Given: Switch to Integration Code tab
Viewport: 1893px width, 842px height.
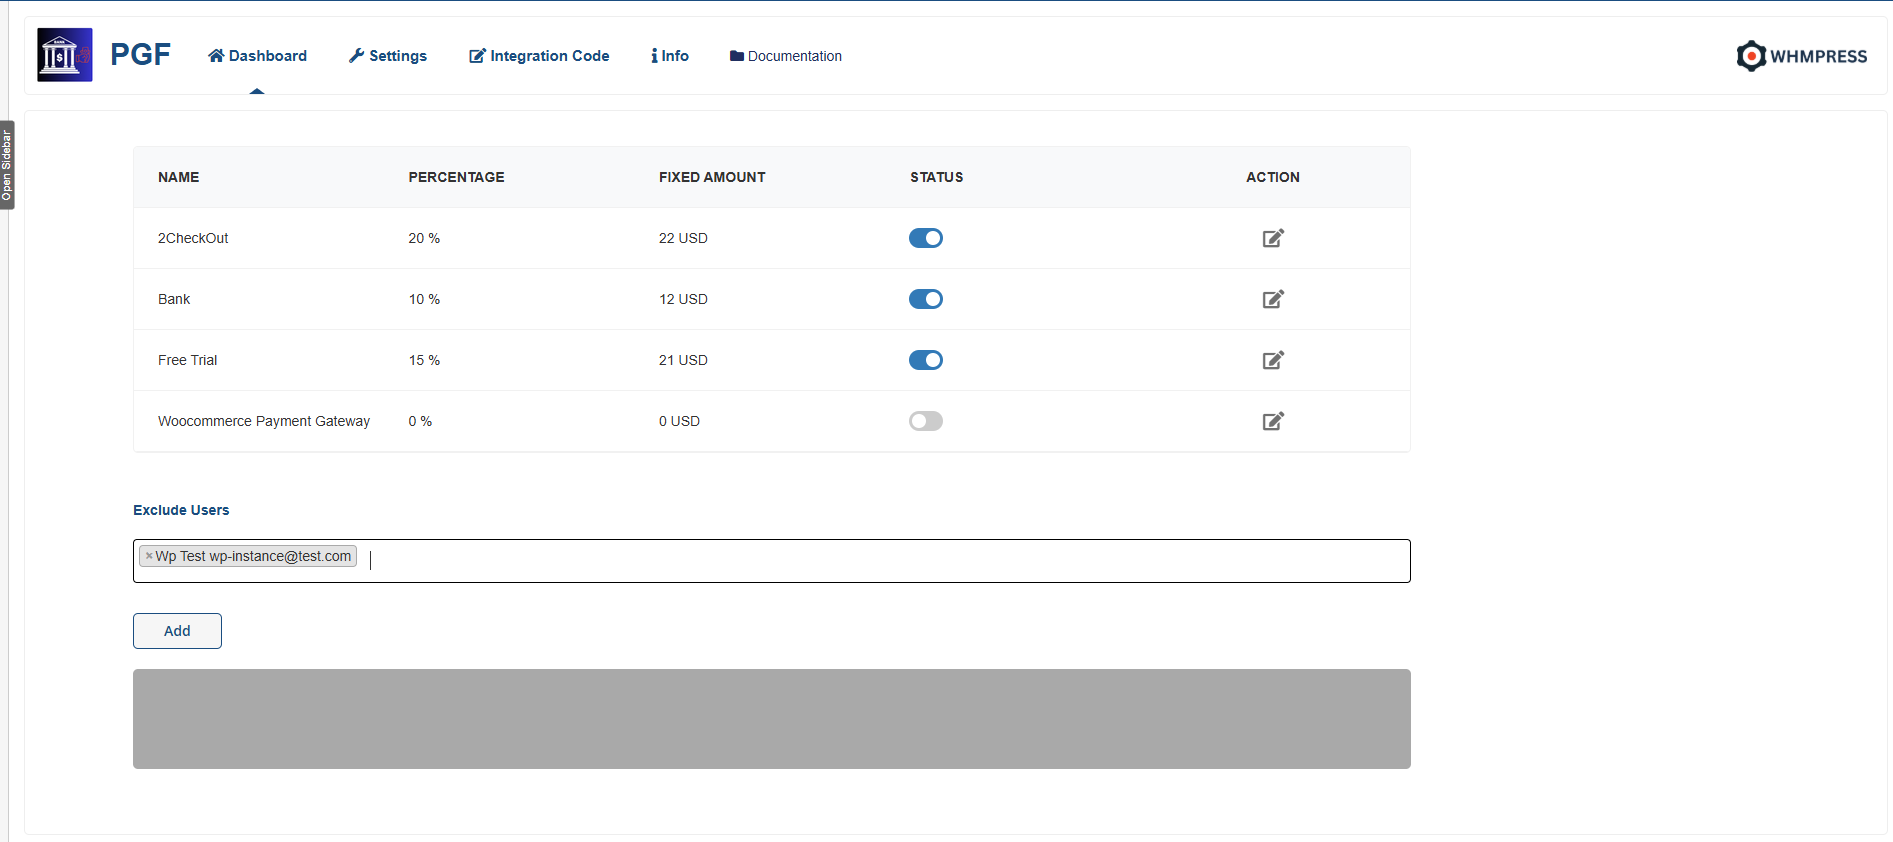Looking at the screenshot, I should (x=539, y=56).
